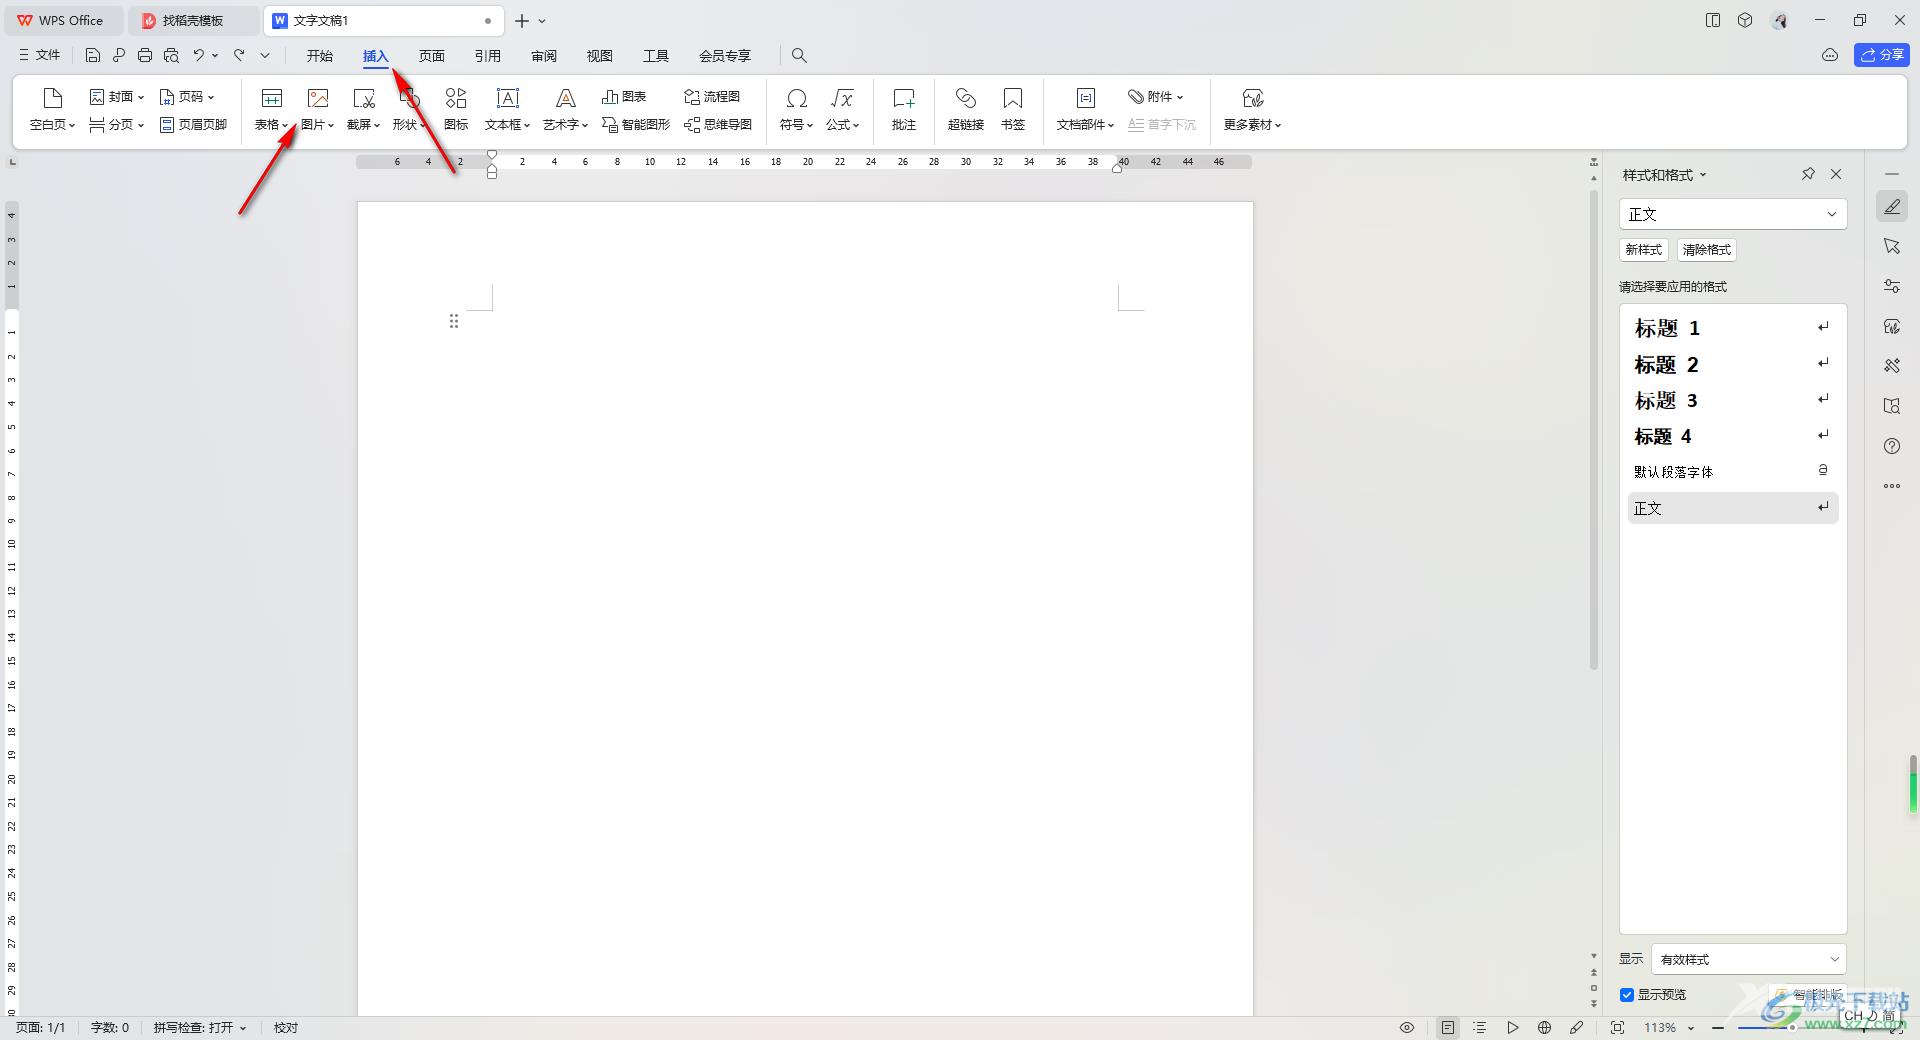The image size is (1920, 1040).
Task: Add a 批注 comment
Action: click(904, 109)
